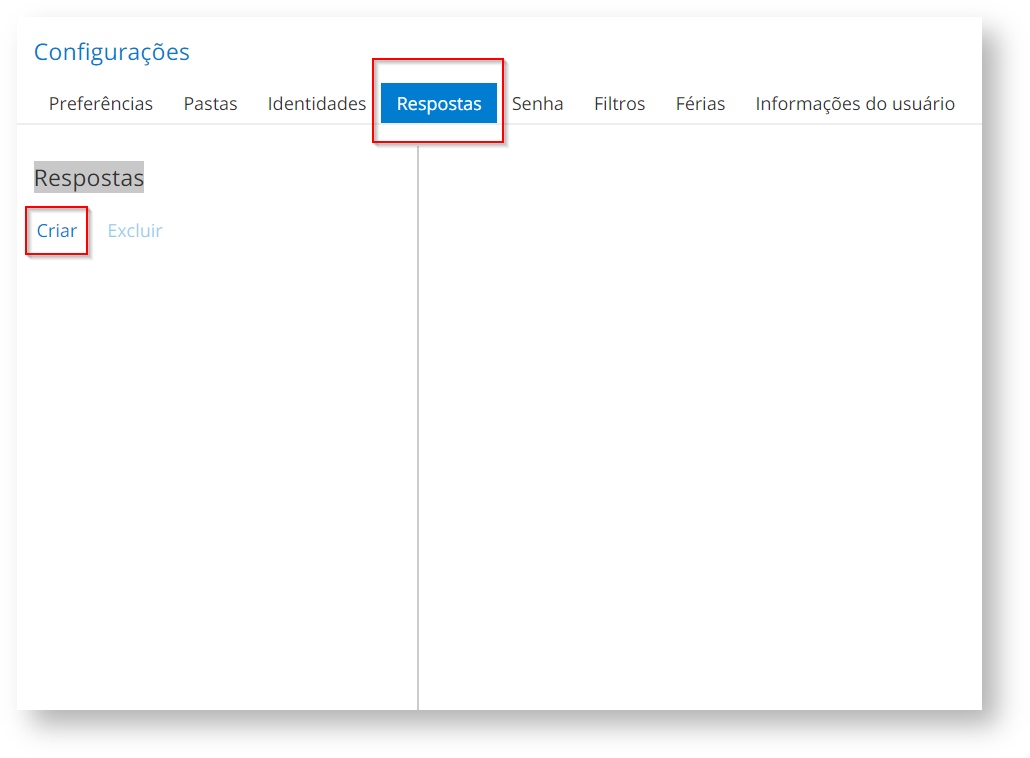
Task: Click the empty right details pane
Action: click(x=700, y=420)
